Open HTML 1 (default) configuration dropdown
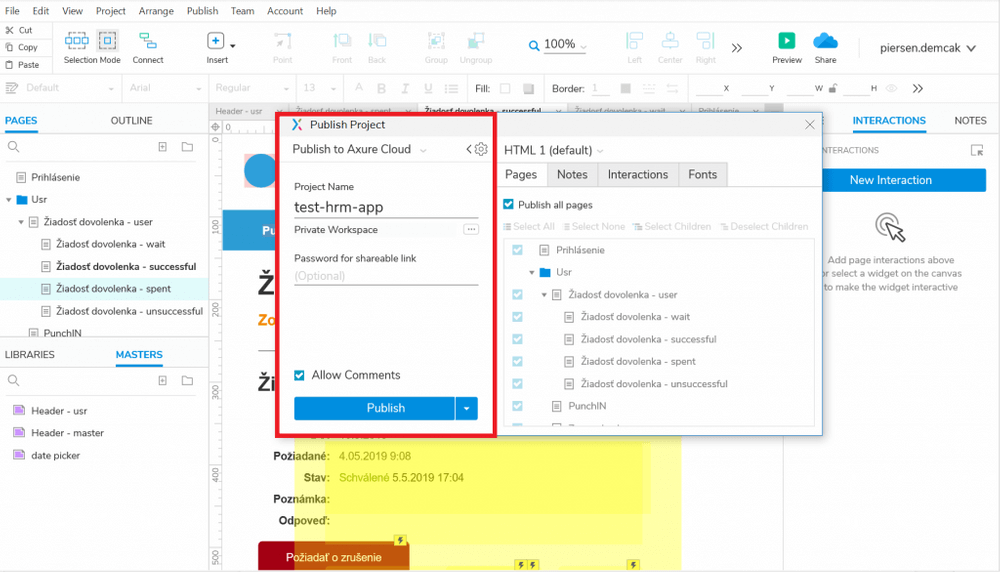 click(x=554, y=150)
